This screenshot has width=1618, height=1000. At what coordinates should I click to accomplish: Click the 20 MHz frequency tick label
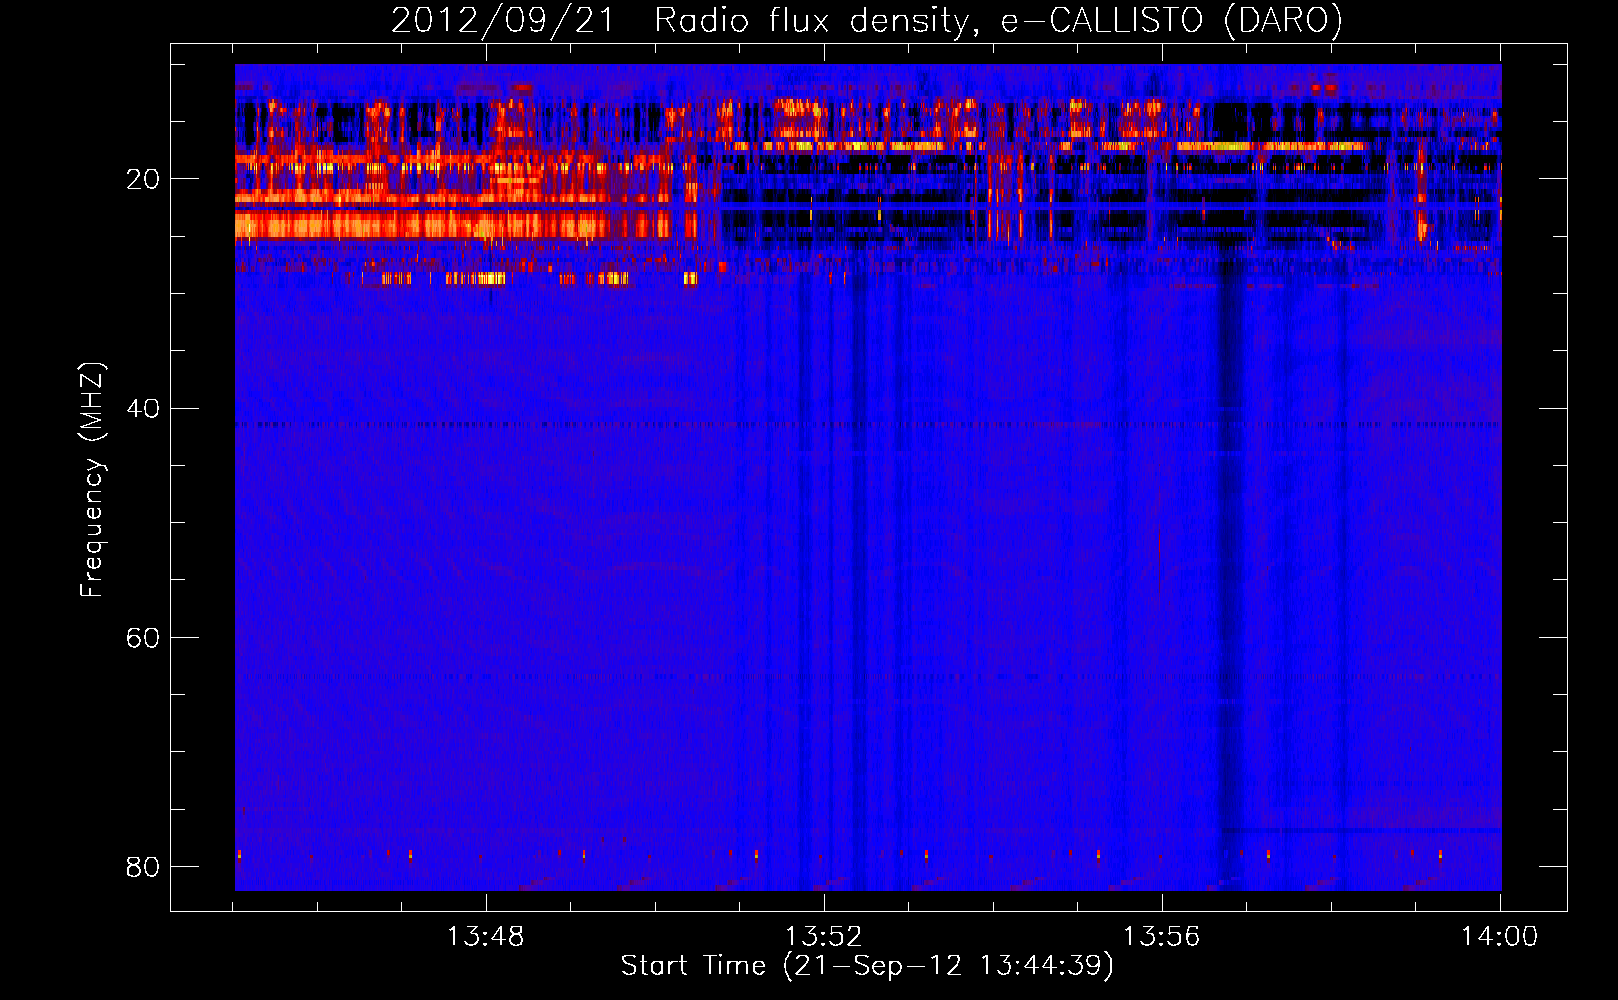143,179
